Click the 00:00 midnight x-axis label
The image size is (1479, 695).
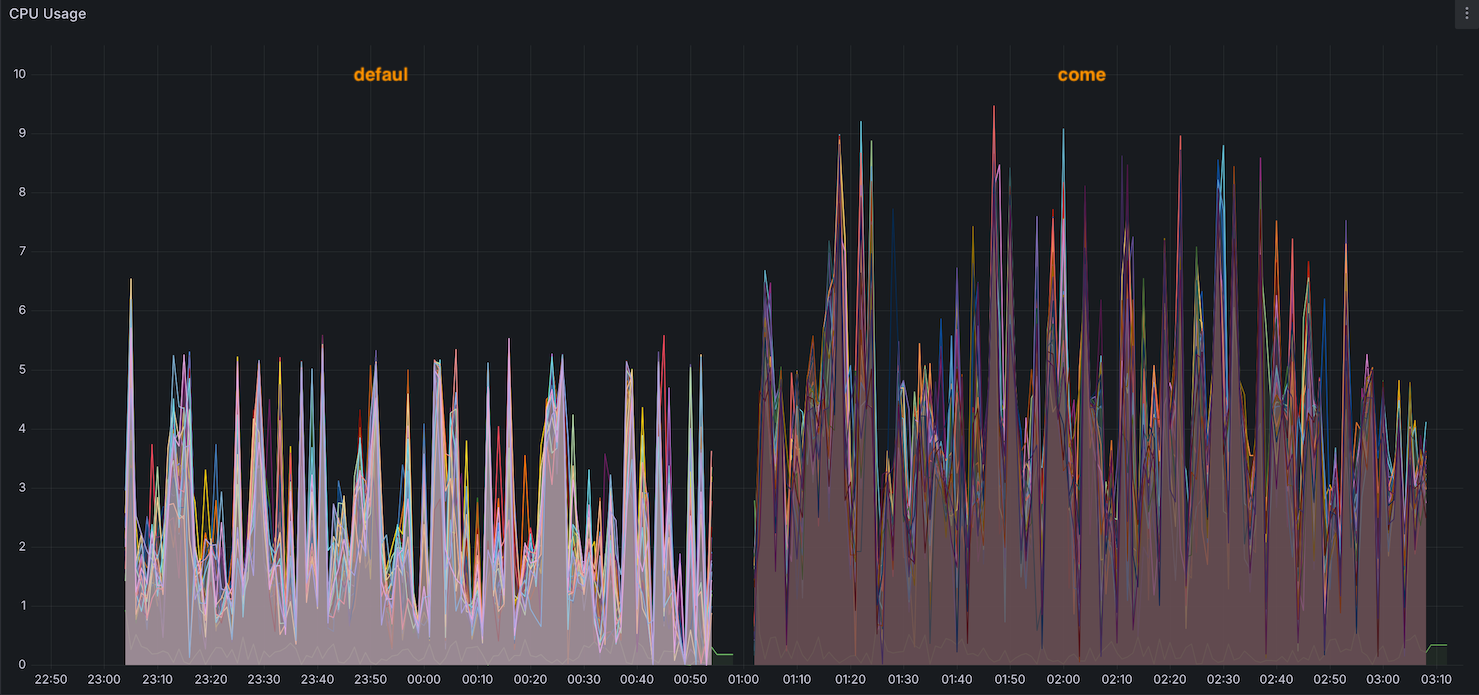click(424, 680)
